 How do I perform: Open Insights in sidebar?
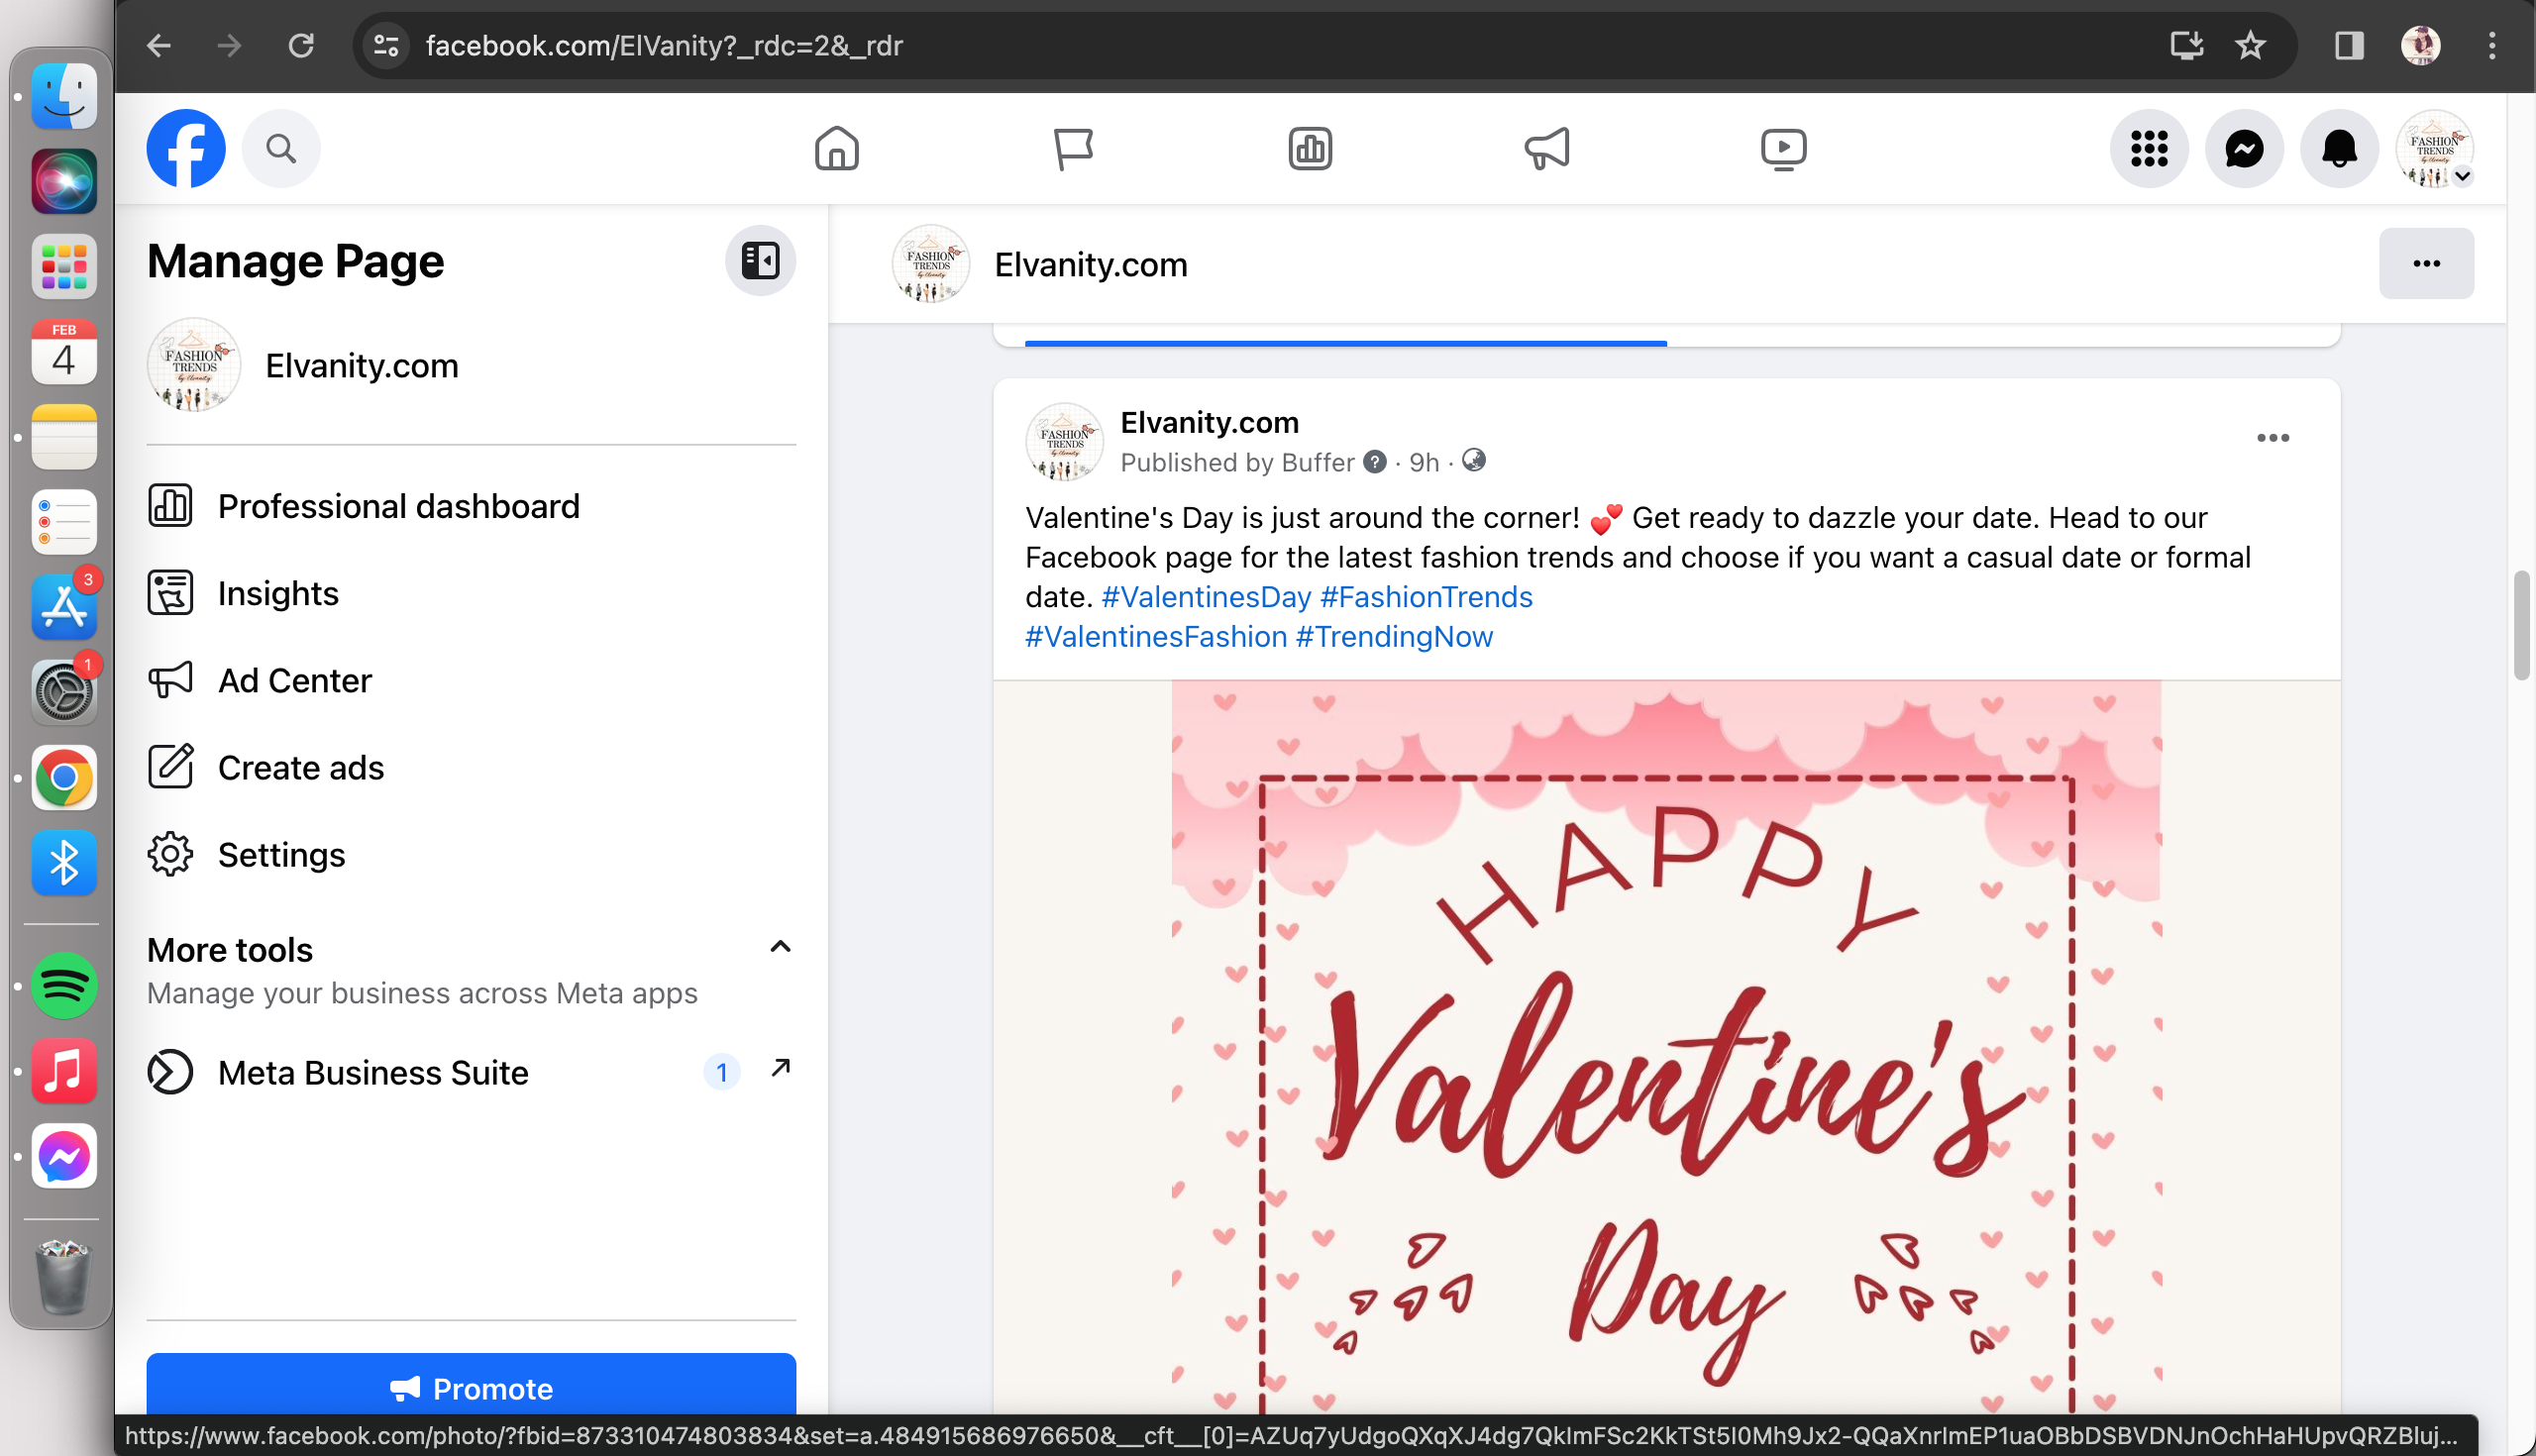pyautogui.click(x=278, y=593)
